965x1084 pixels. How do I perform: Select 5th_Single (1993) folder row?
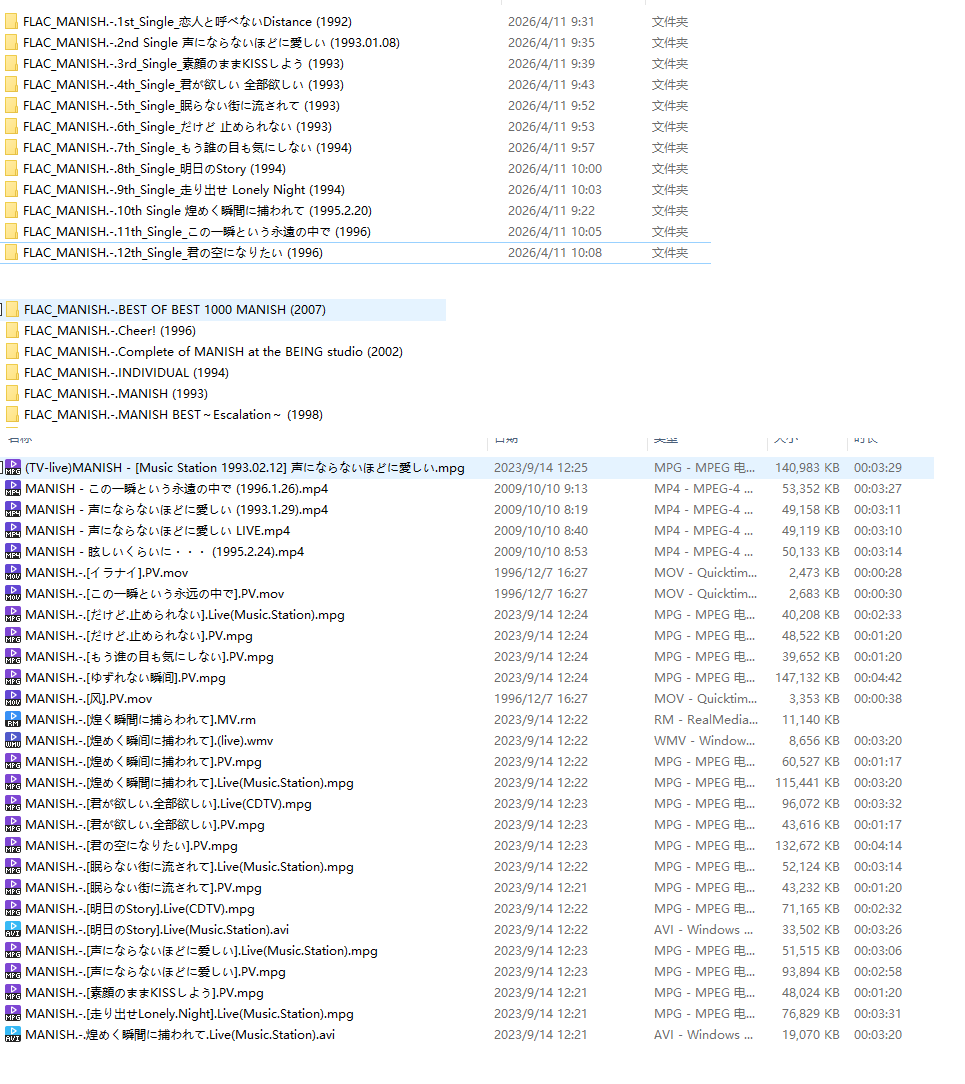point(357,106)
